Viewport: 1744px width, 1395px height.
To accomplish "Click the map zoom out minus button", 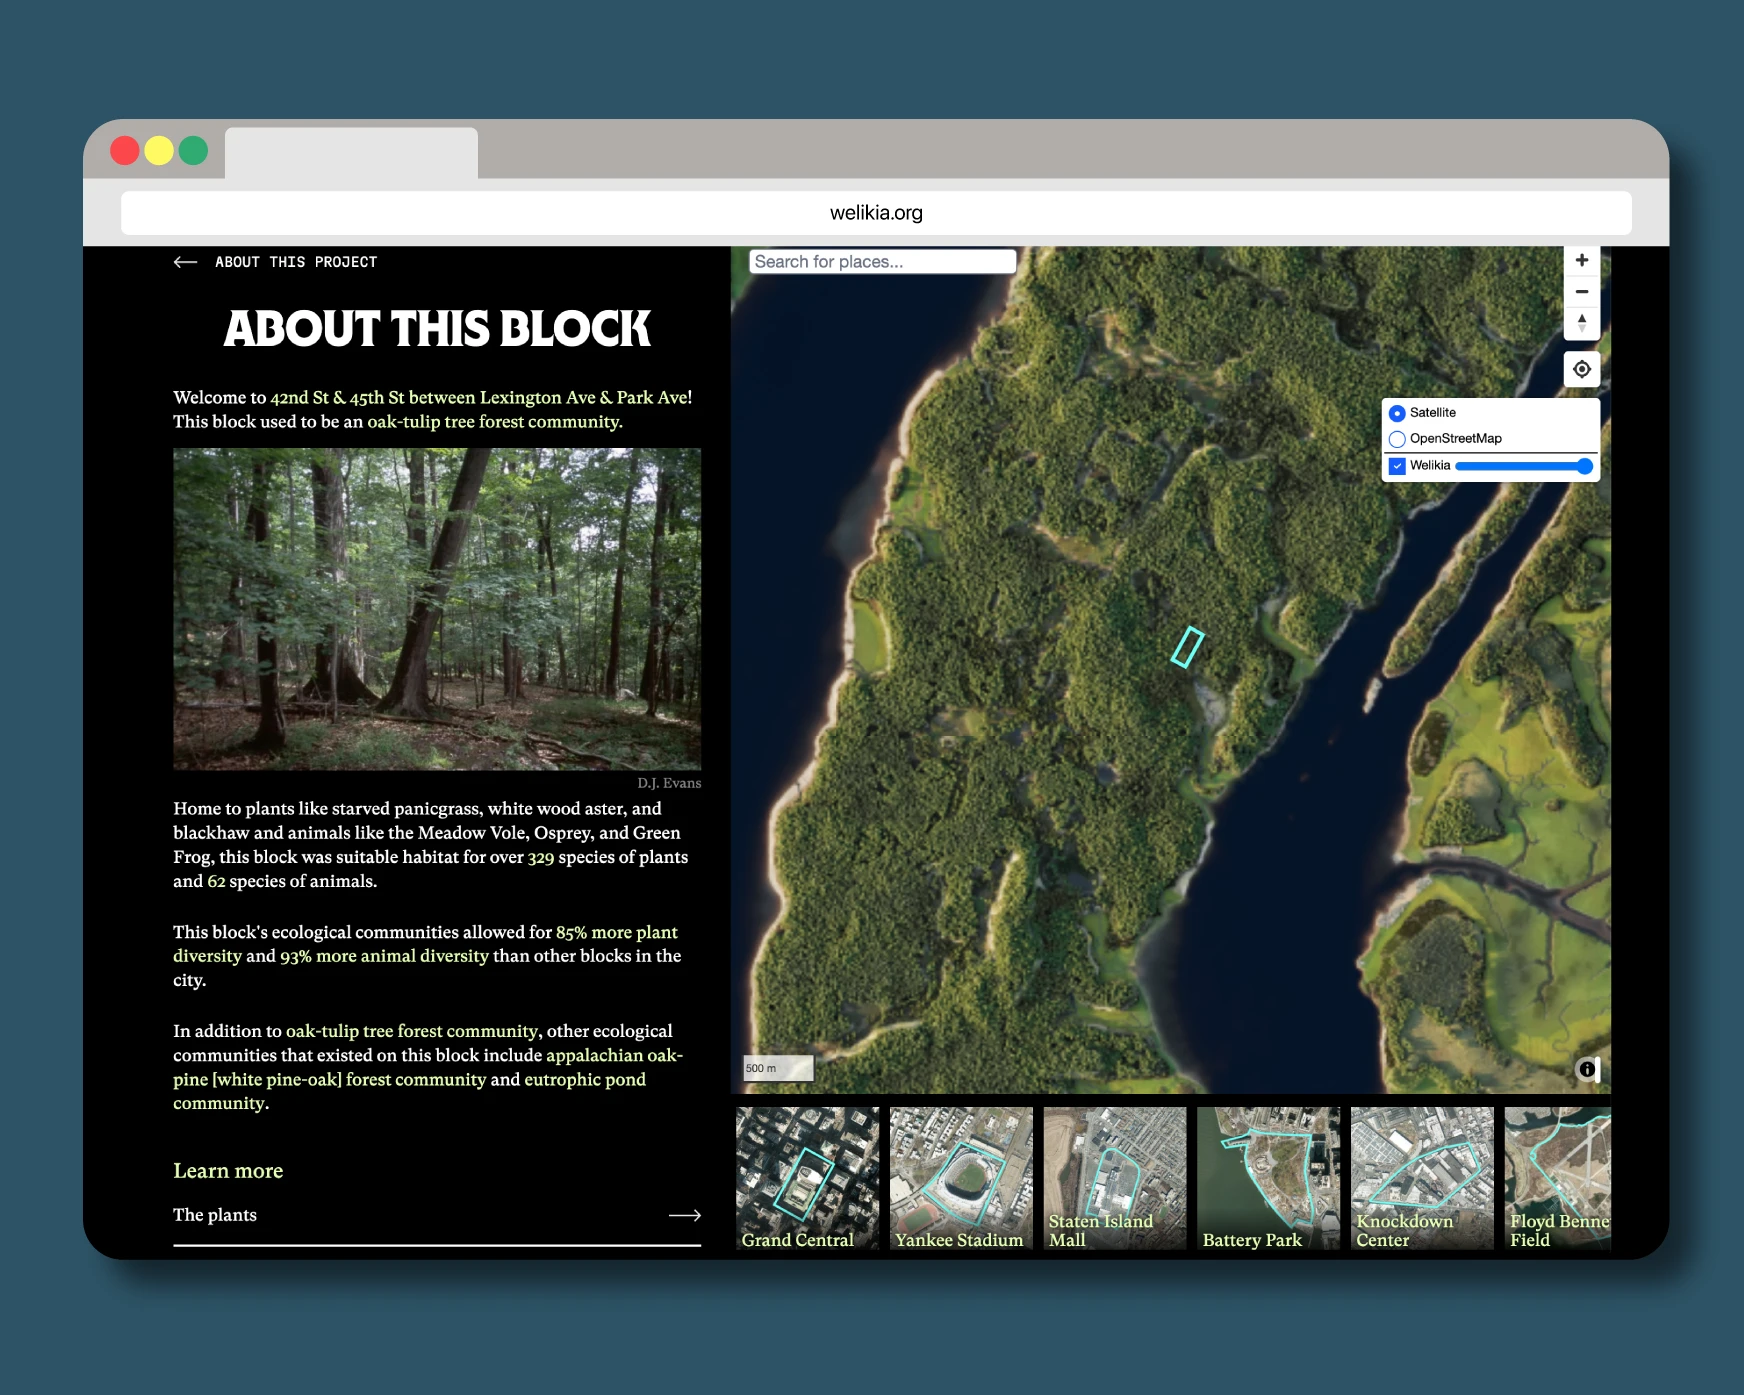I will [1581, 292].
